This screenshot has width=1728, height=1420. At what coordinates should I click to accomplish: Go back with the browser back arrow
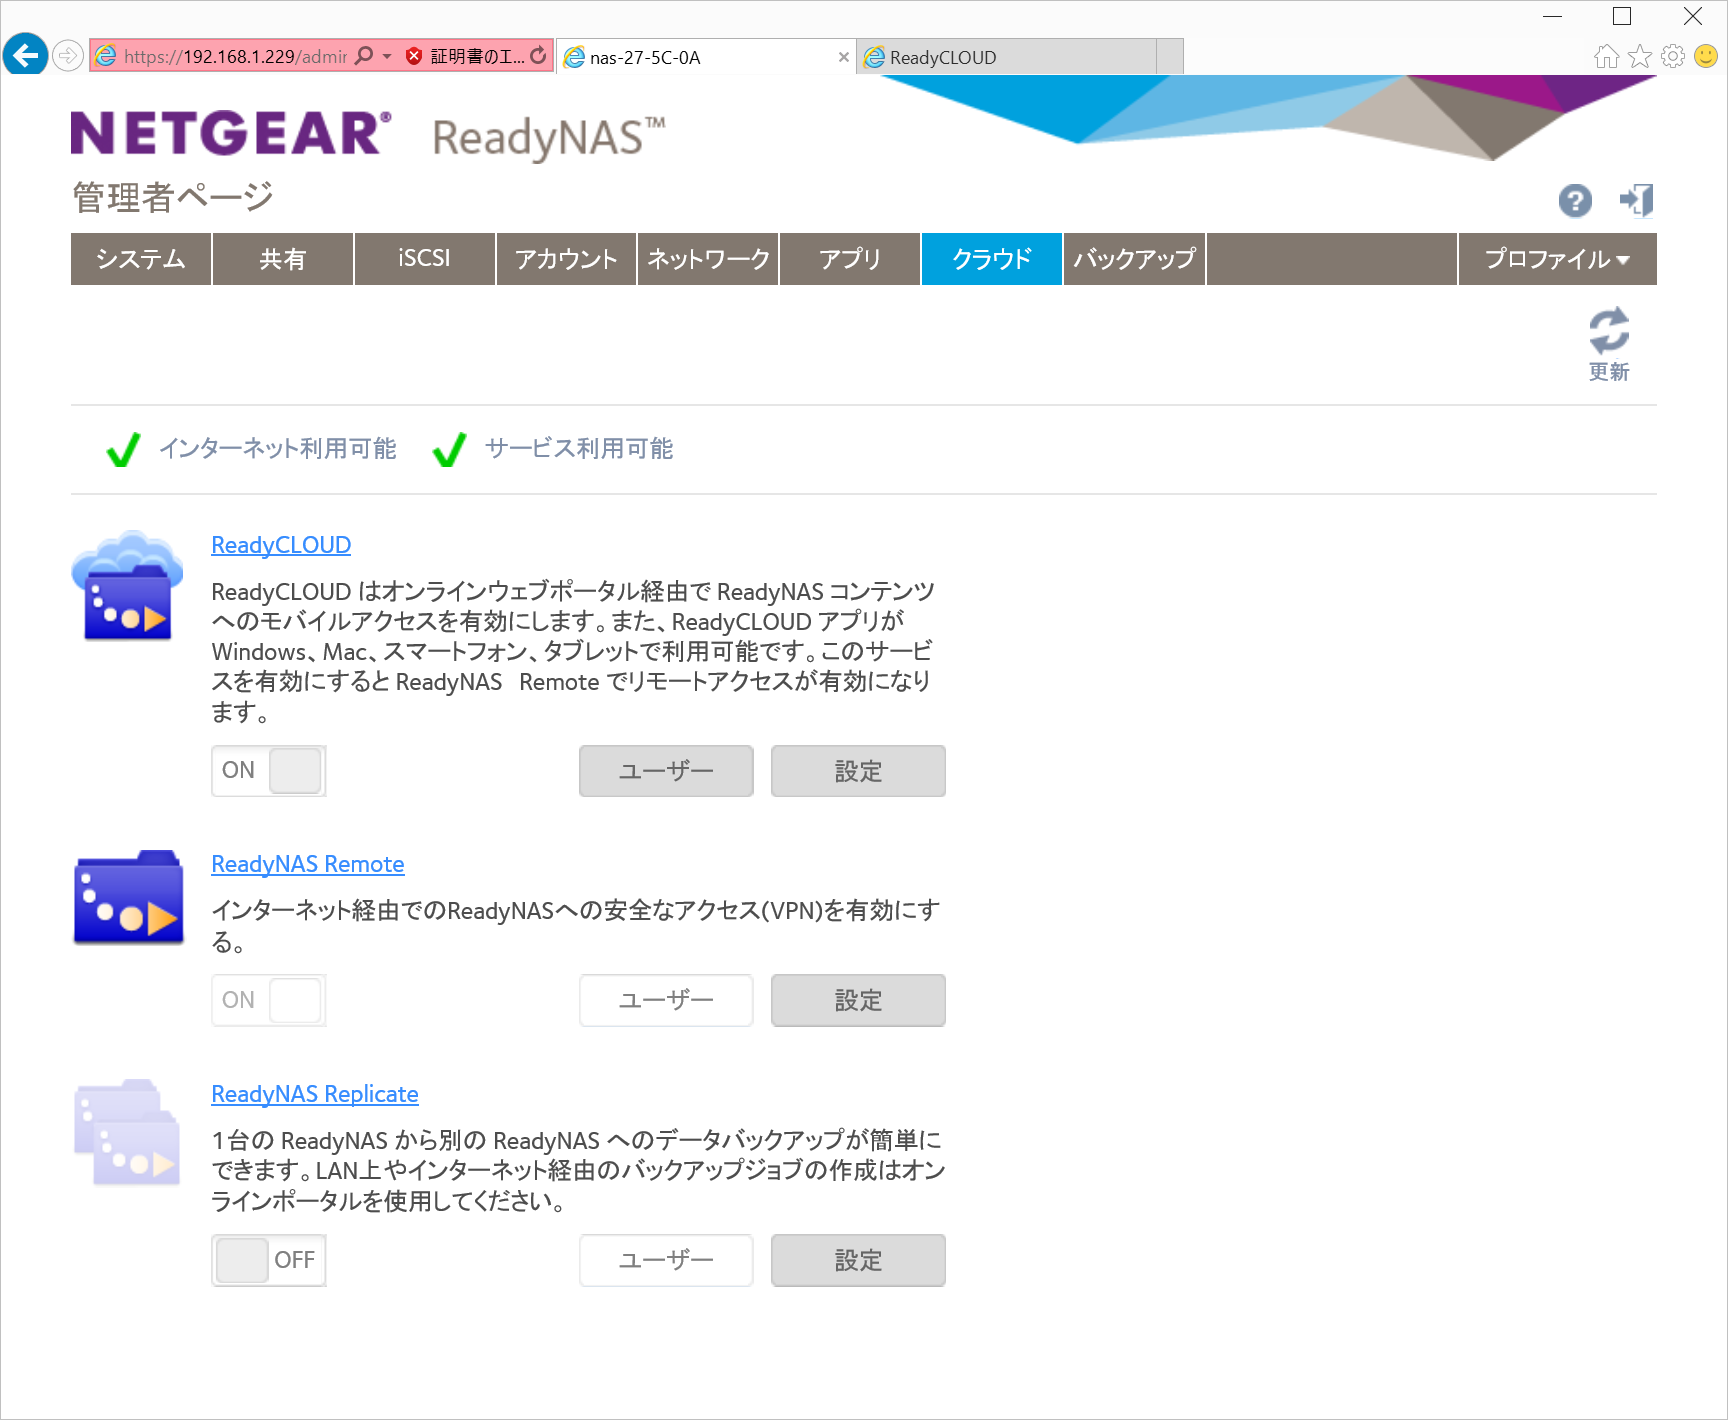tap(26, 55)
